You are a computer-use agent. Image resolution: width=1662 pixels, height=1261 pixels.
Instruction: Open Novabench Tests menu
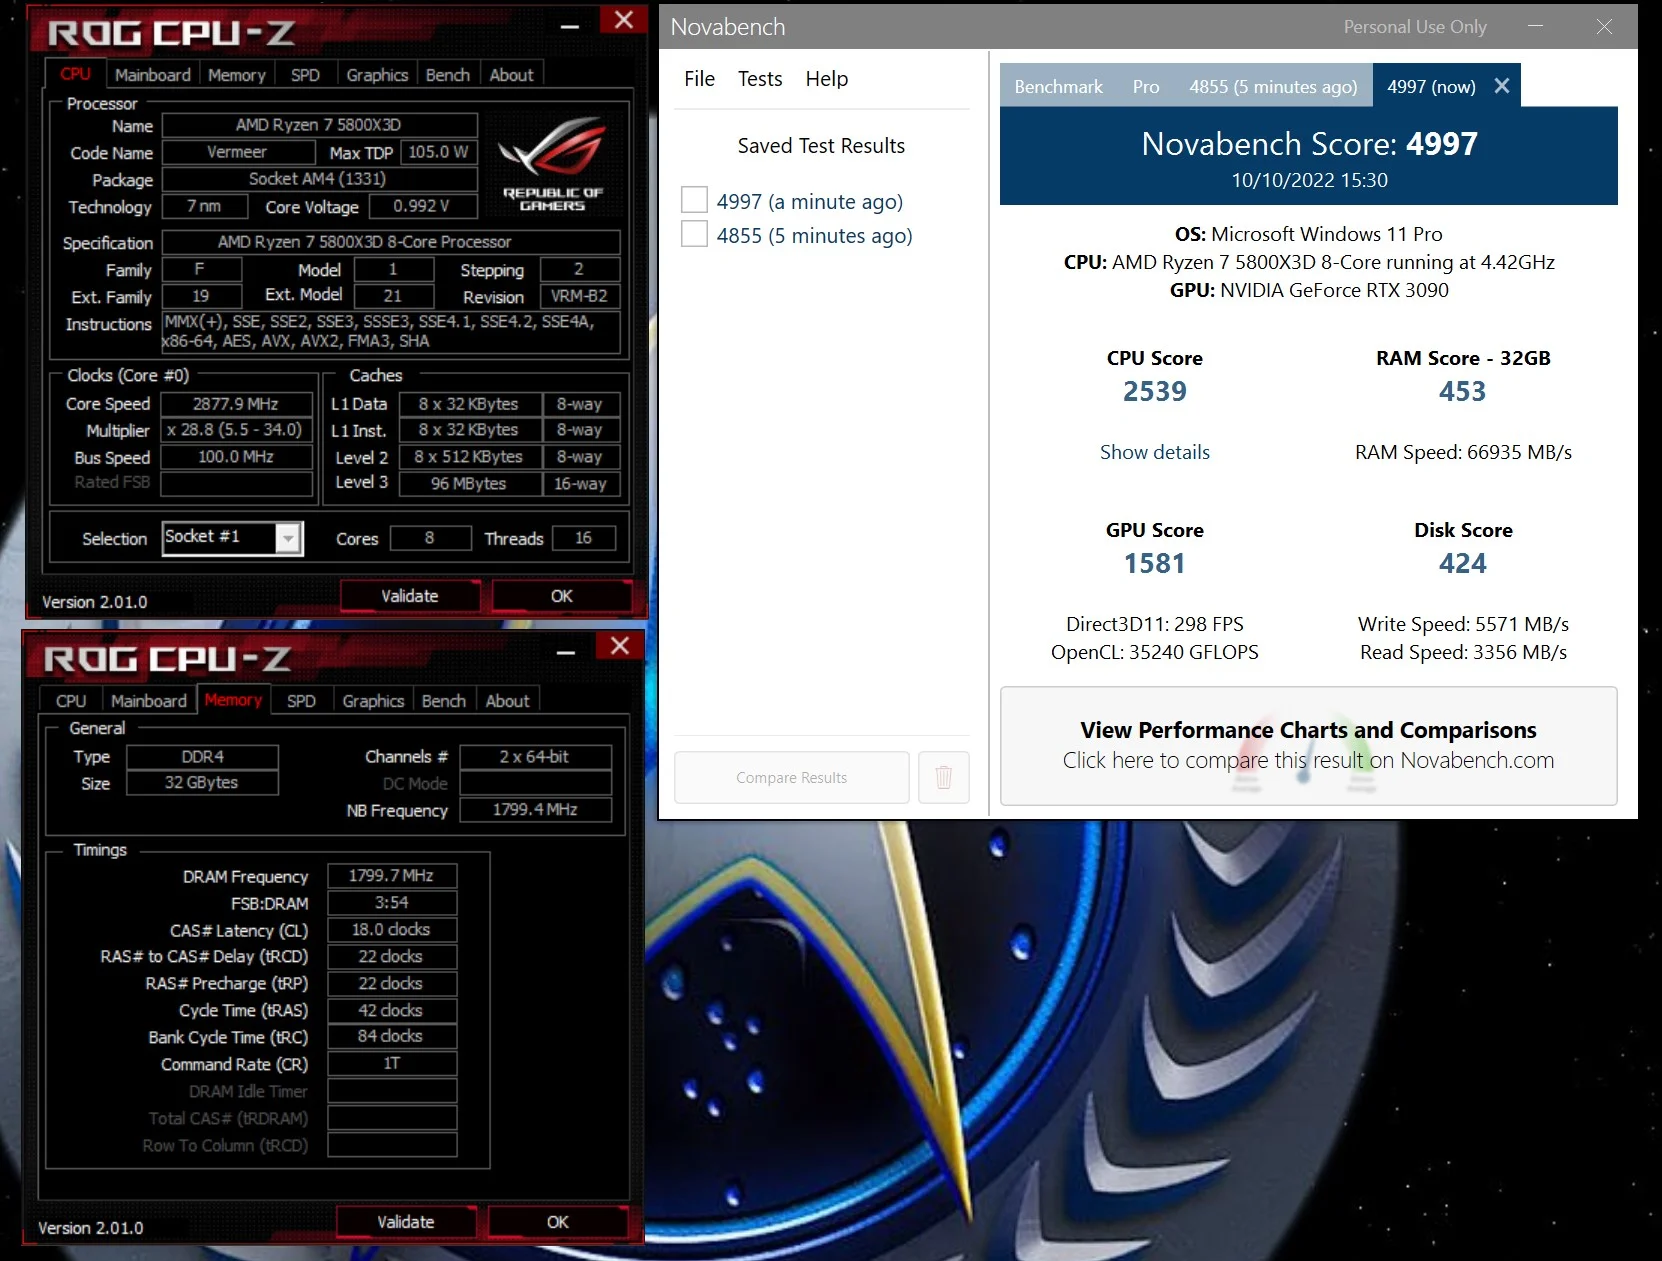[760, 79]
